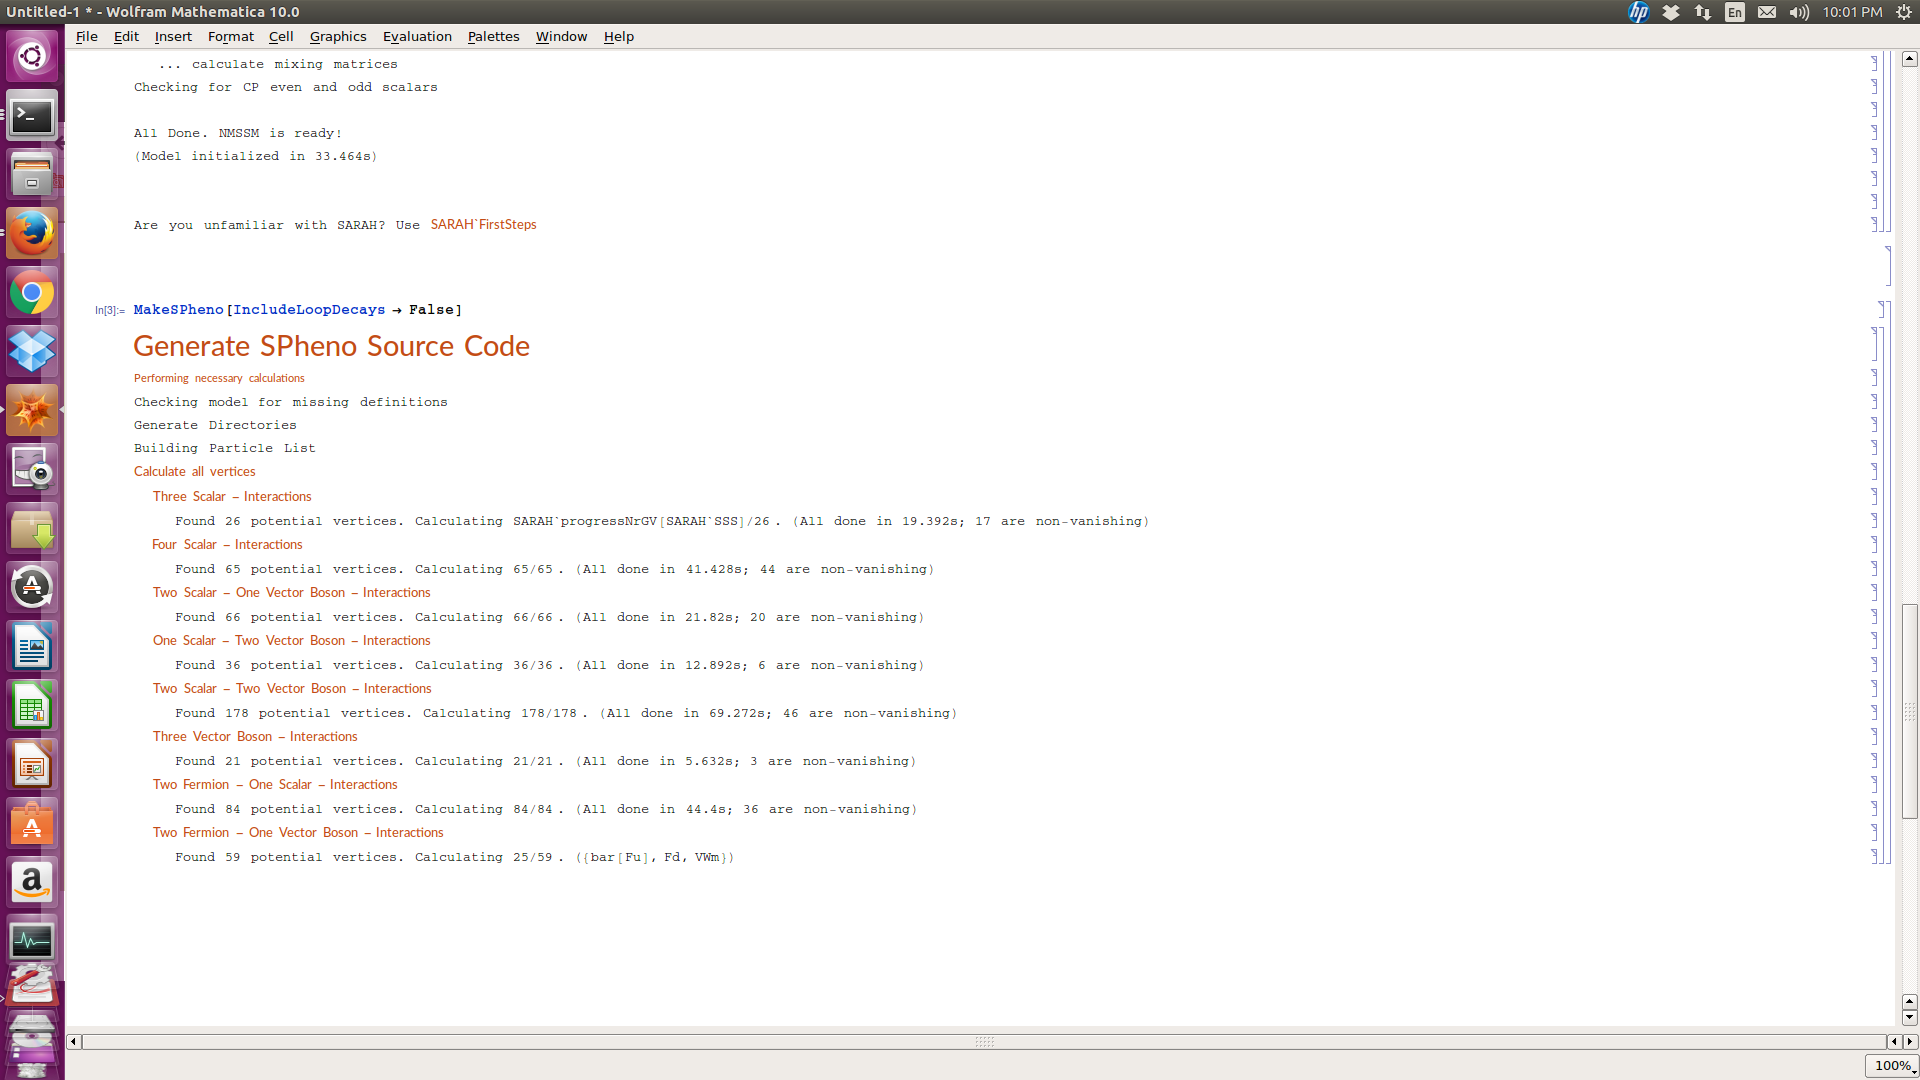Select the Wolfram Mathematica dock icon
This screenshot has height=1080, width=1920.
(x=32, y=410)
